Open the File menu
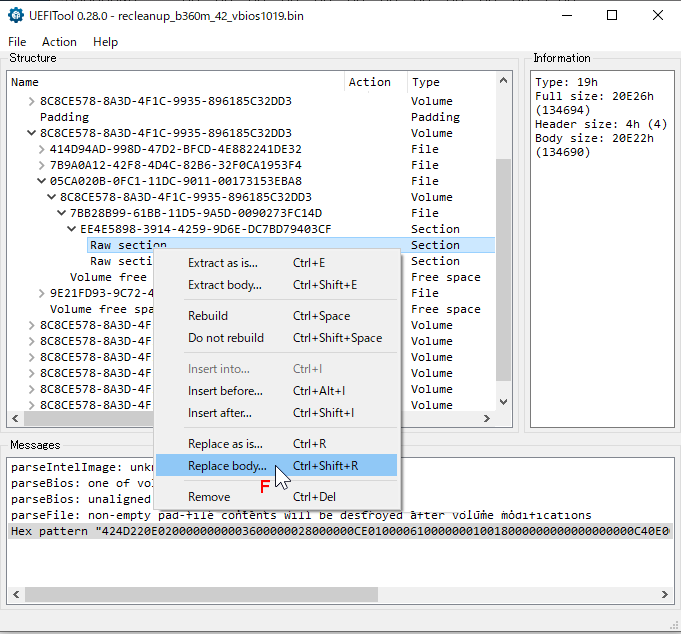This screenshot has height=634, width=681. (x=17, y=42)
